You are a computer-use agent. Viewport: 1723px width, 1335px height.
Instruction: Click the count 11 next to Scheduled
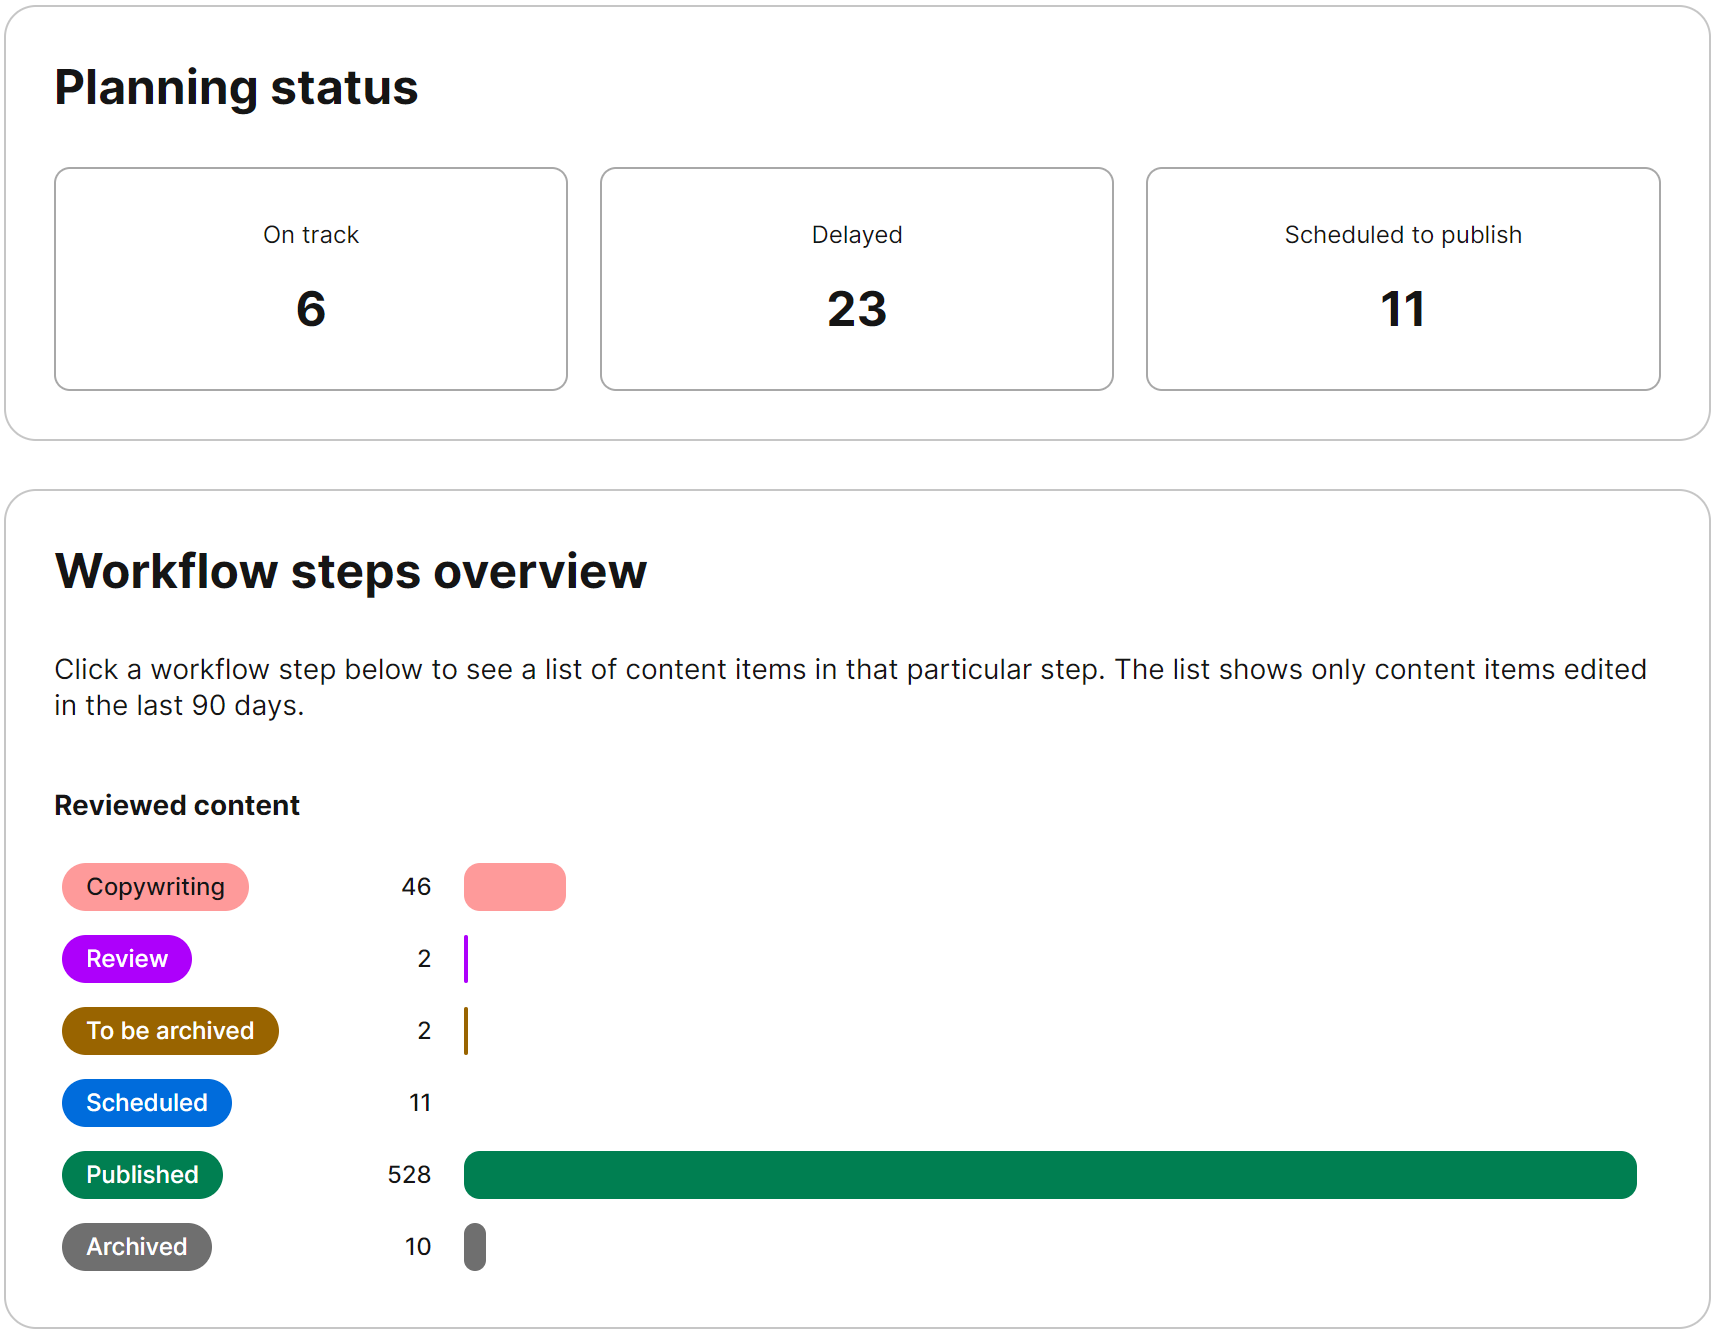(420, 1102)
